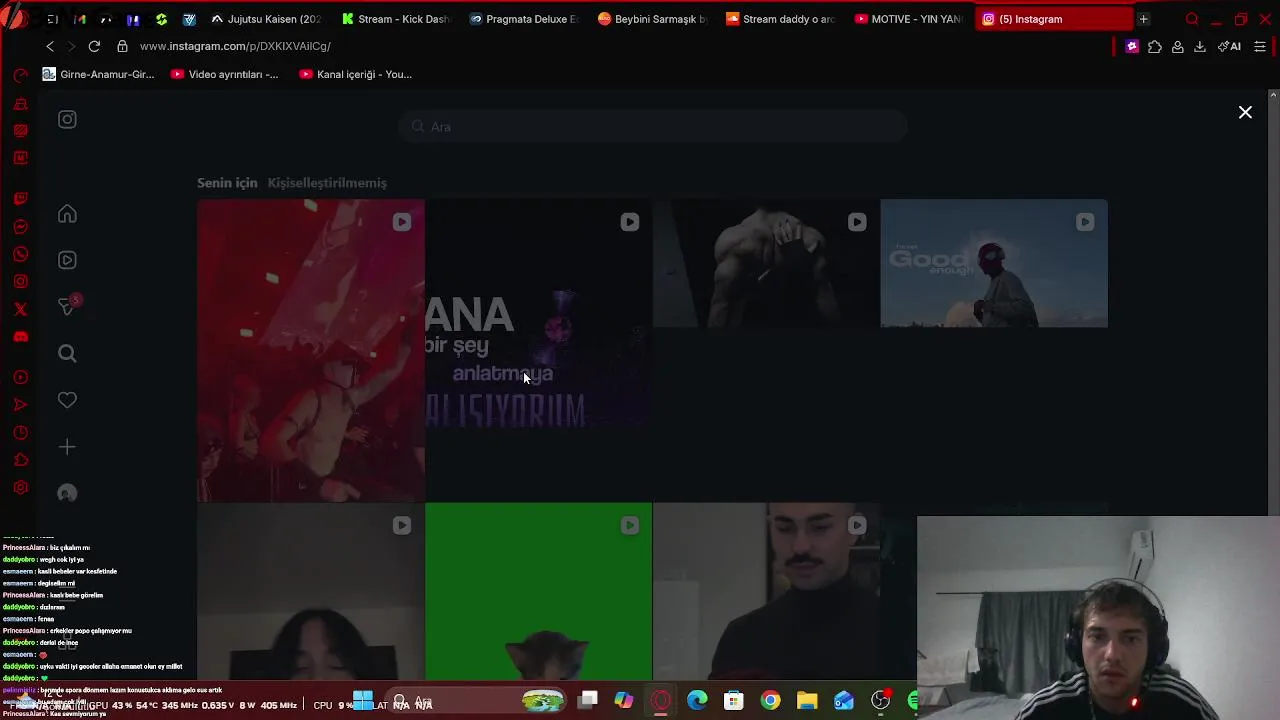Open Copilot from the taskbar
1280x720 pixels.
pos(624,701)
